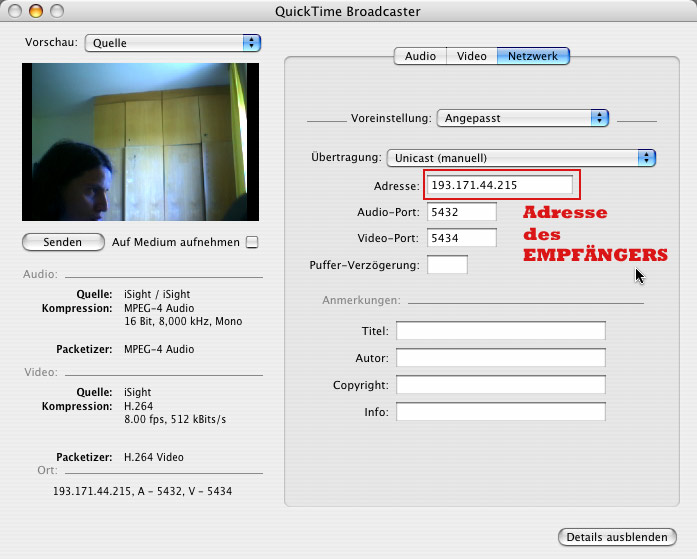Switch to the Audio tab
Viewport: 697px width, 559px height.
(420, 56)
